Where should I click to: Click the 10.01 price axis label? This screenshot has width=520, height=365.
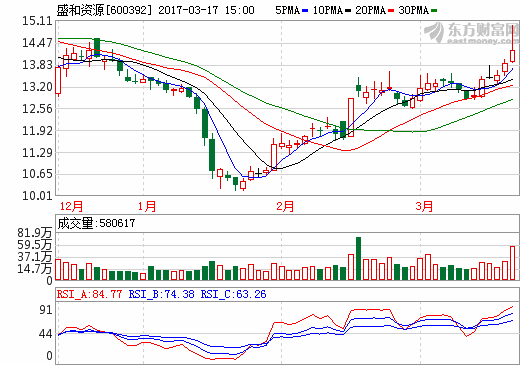(37, 196)
